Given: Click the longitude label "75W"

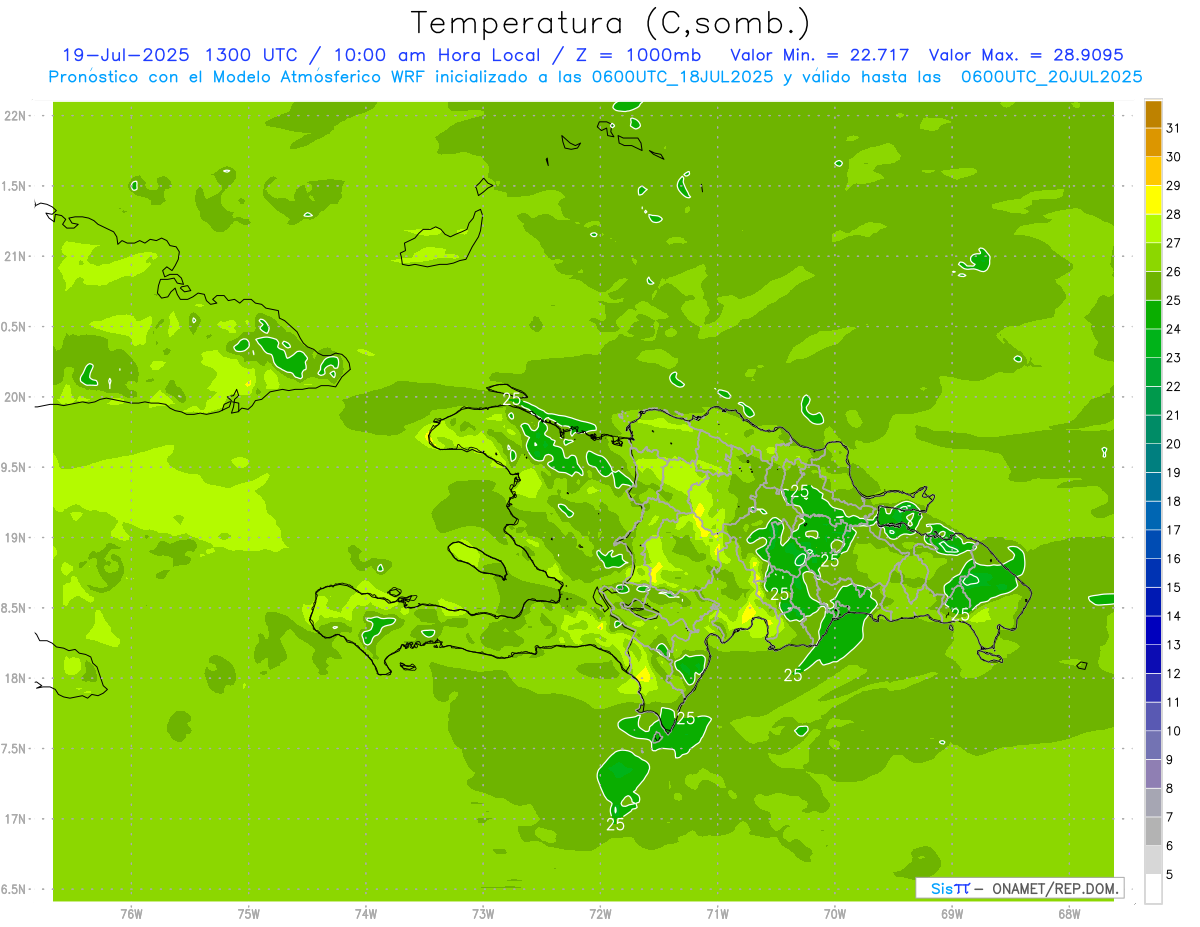Looking at the screenshot, I should [x=249, y=914].
